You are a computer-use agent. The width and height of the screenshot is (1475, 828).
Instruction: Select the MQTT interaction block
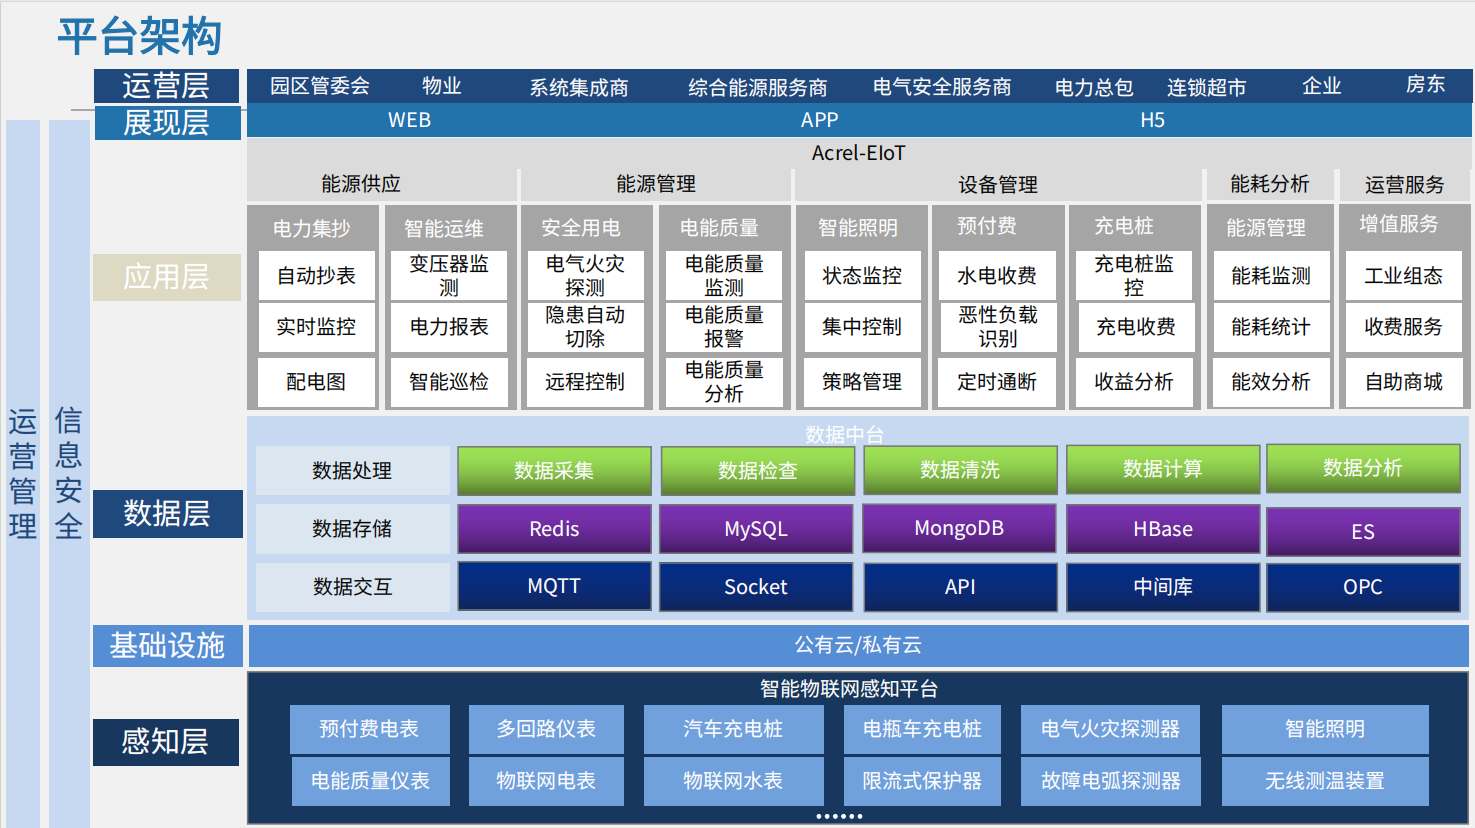click(x=554, y=586)
